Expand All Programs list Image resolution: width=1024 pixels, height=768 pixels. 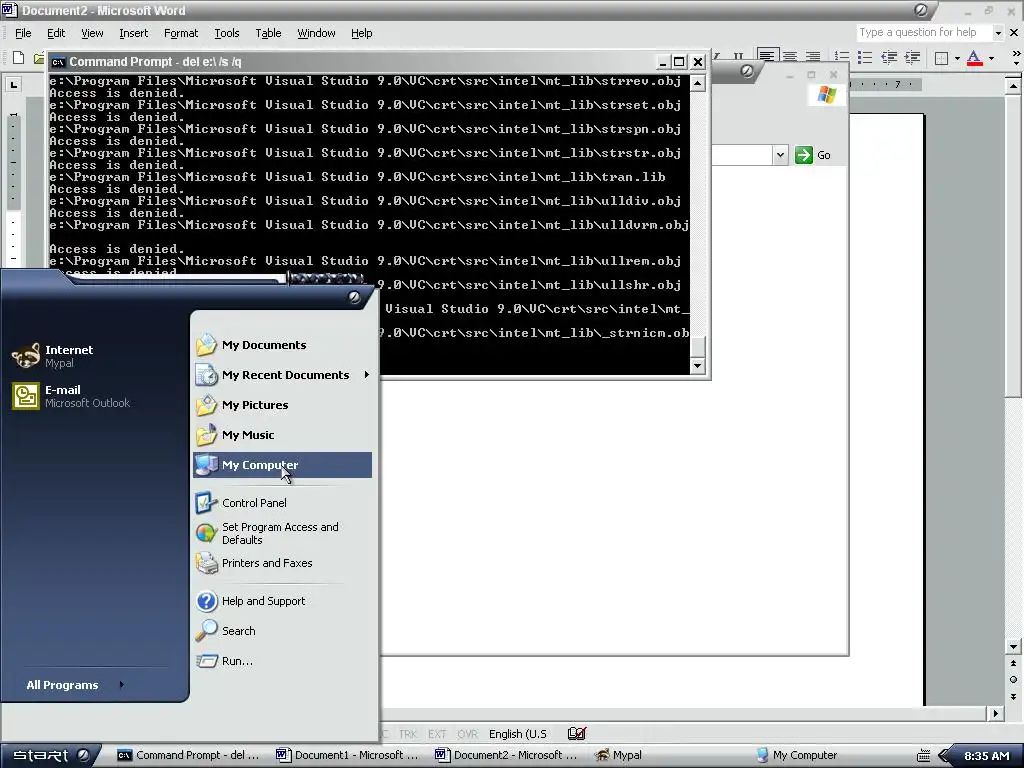75,685
